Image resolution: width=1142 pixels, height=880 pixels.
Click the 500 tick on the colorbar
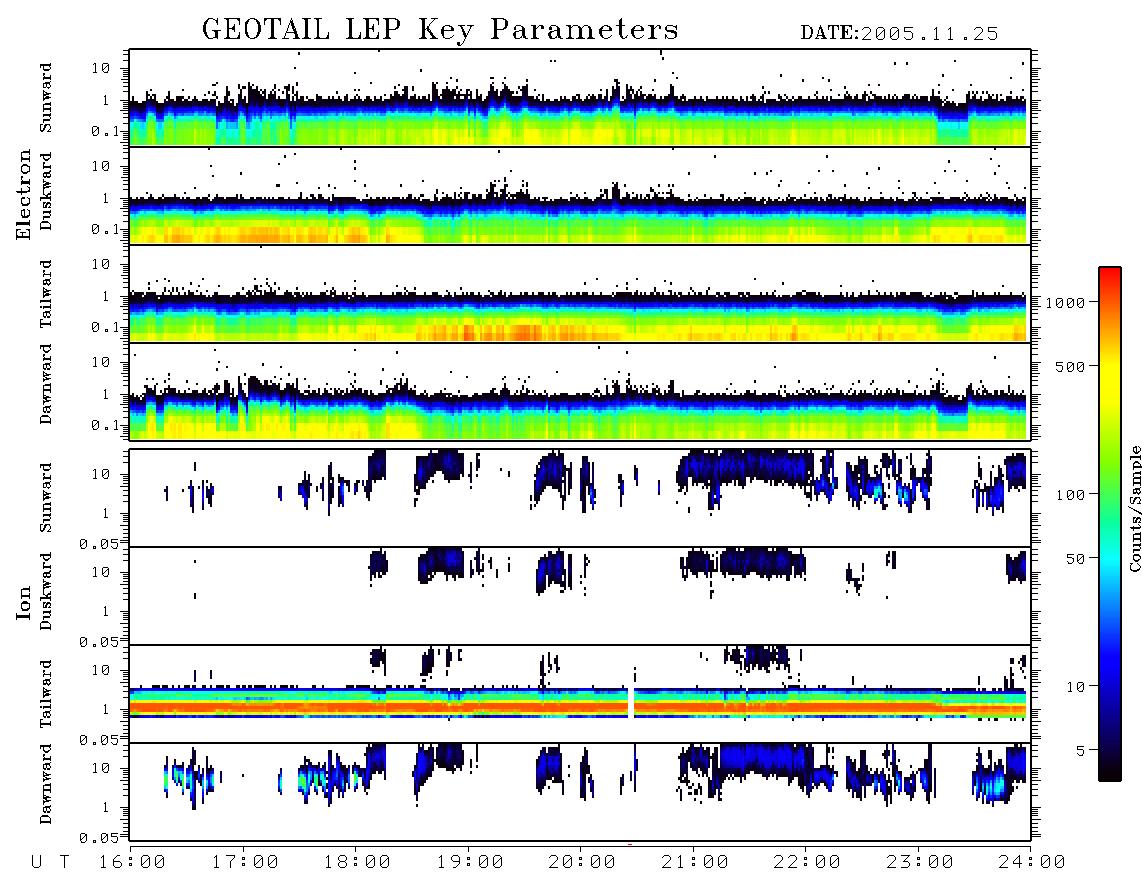pos(1071,366)
